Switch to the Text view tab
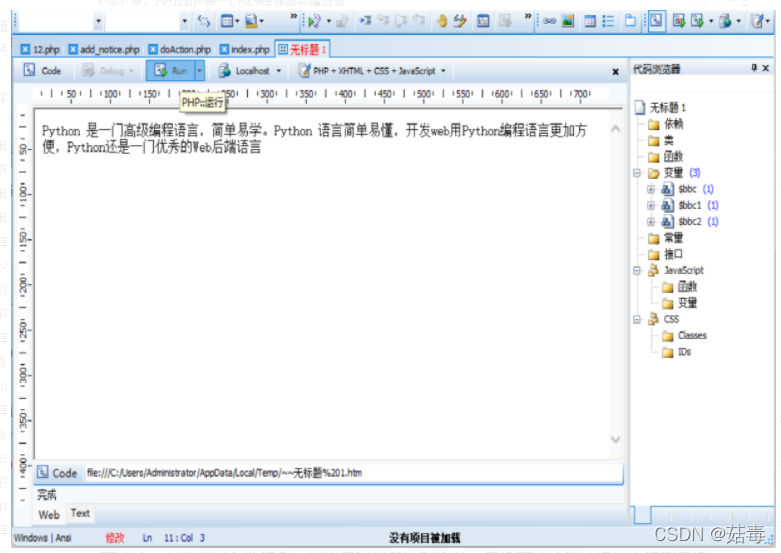The width and height of the screenshot is (781, 553). pyautogui.click(x=80, y=513)
